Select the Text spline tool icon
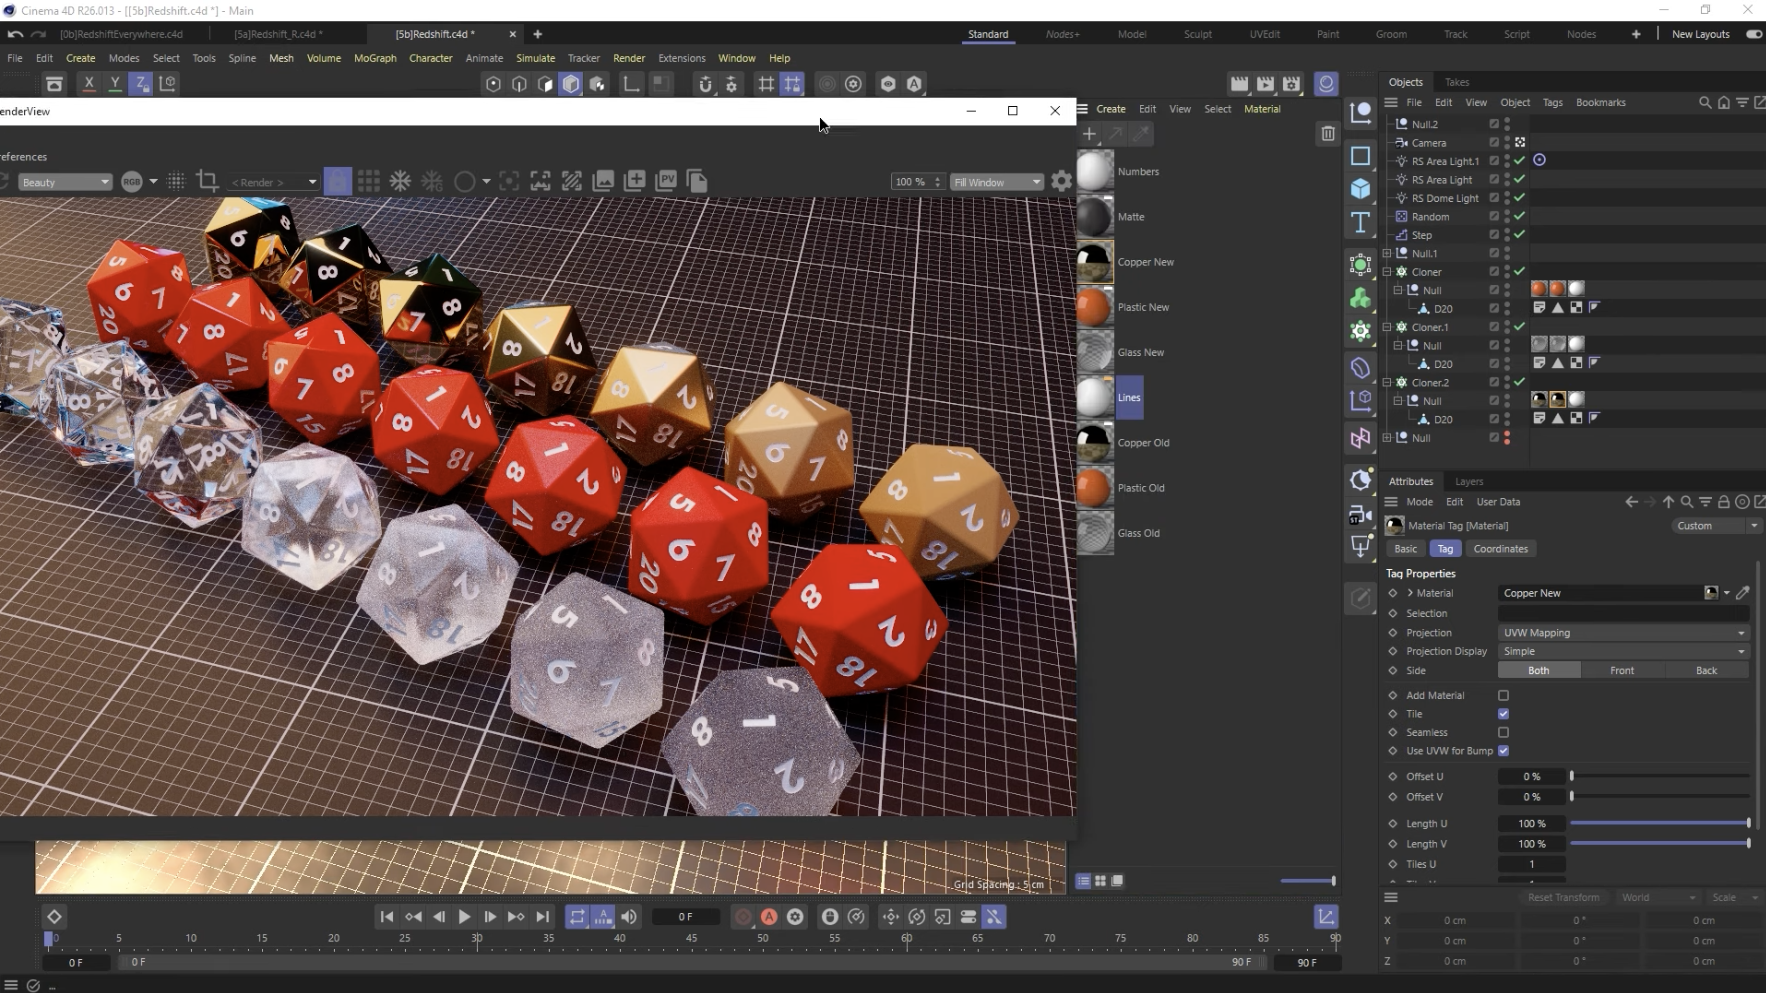This screenshot has height=993, width=1766. click(1360, 222)
